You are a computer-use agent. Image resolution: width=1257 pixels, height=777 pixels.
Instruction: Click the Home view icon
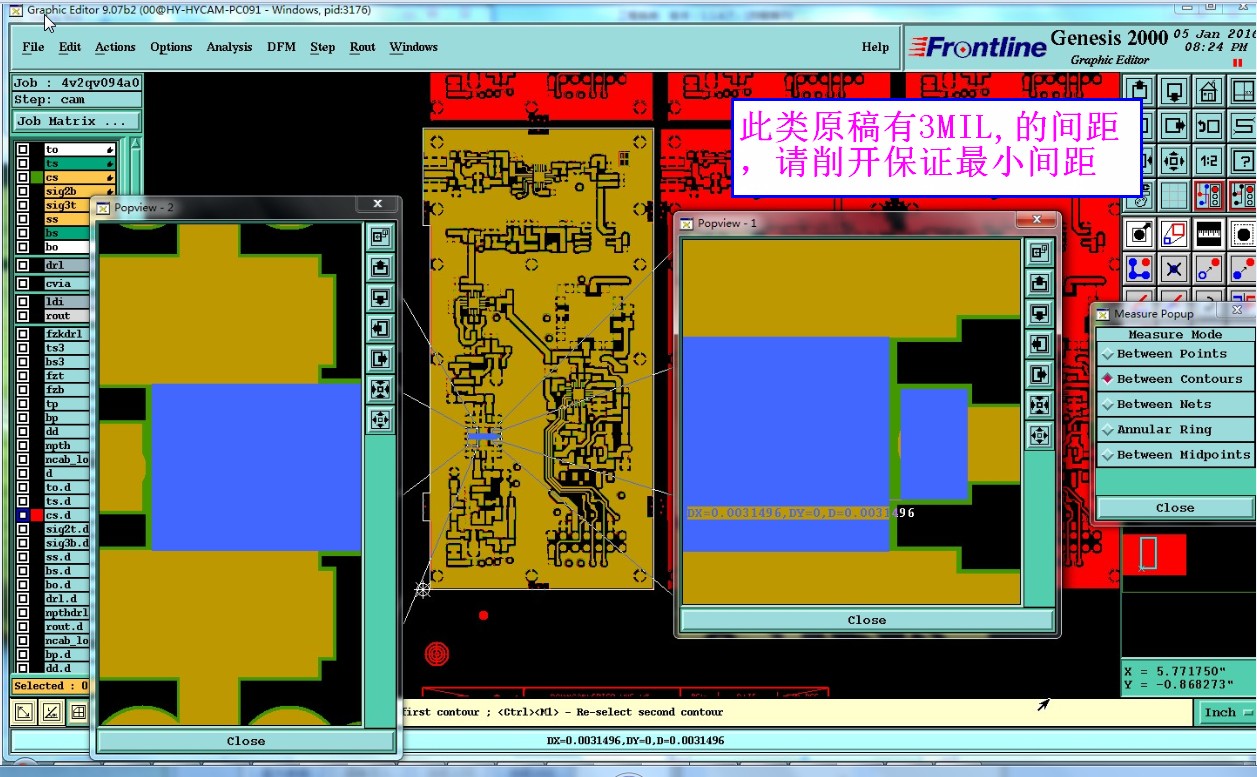pos(1209,92)
